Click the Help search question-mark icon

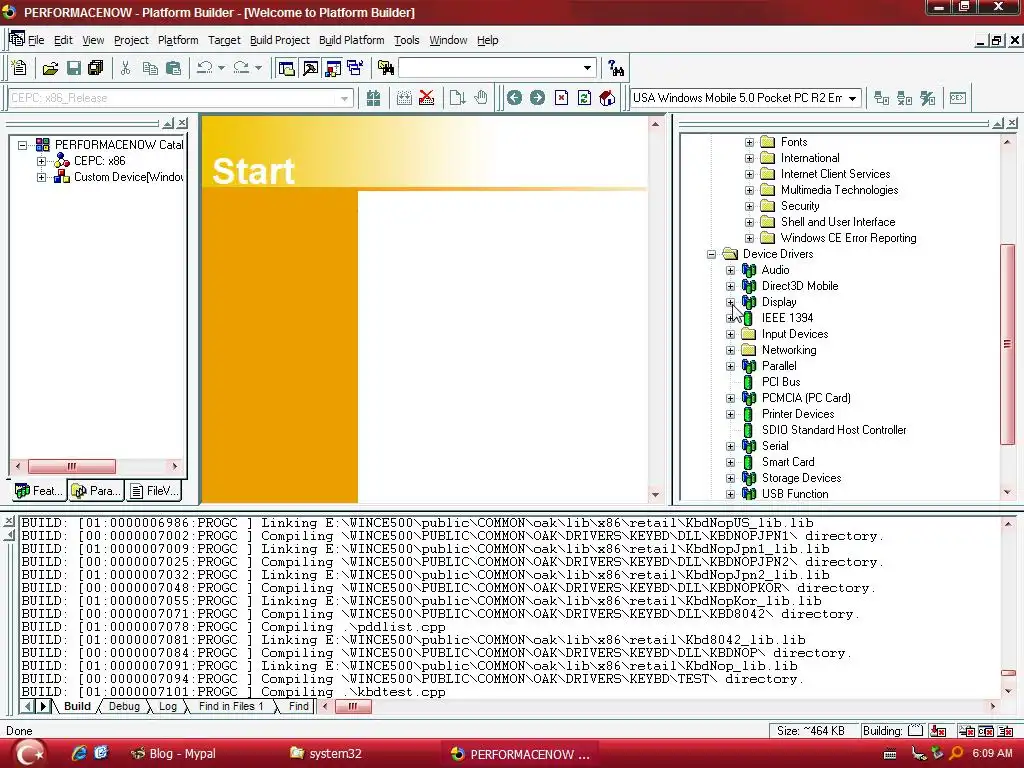tap(616, 68)
